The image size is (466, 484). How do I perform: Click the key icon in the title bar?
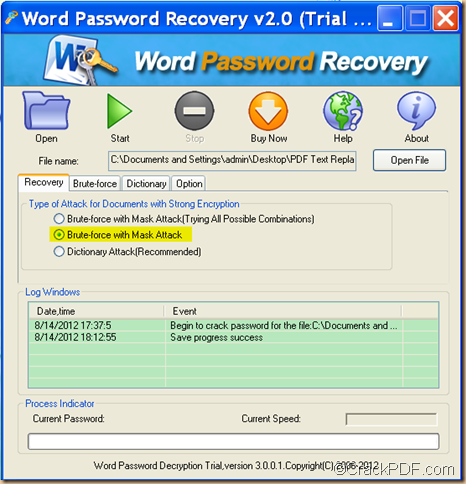11,18
